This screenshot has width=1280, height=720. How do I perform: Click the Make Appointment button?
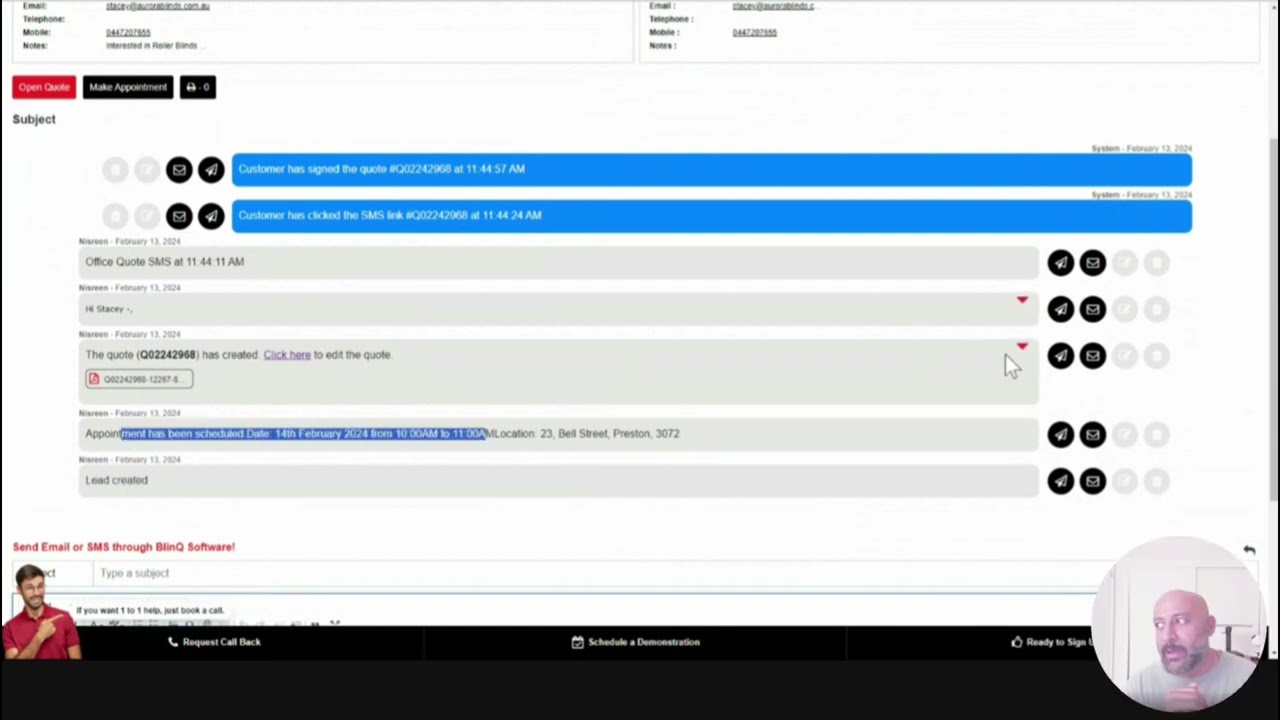click(x=128, y=87)
